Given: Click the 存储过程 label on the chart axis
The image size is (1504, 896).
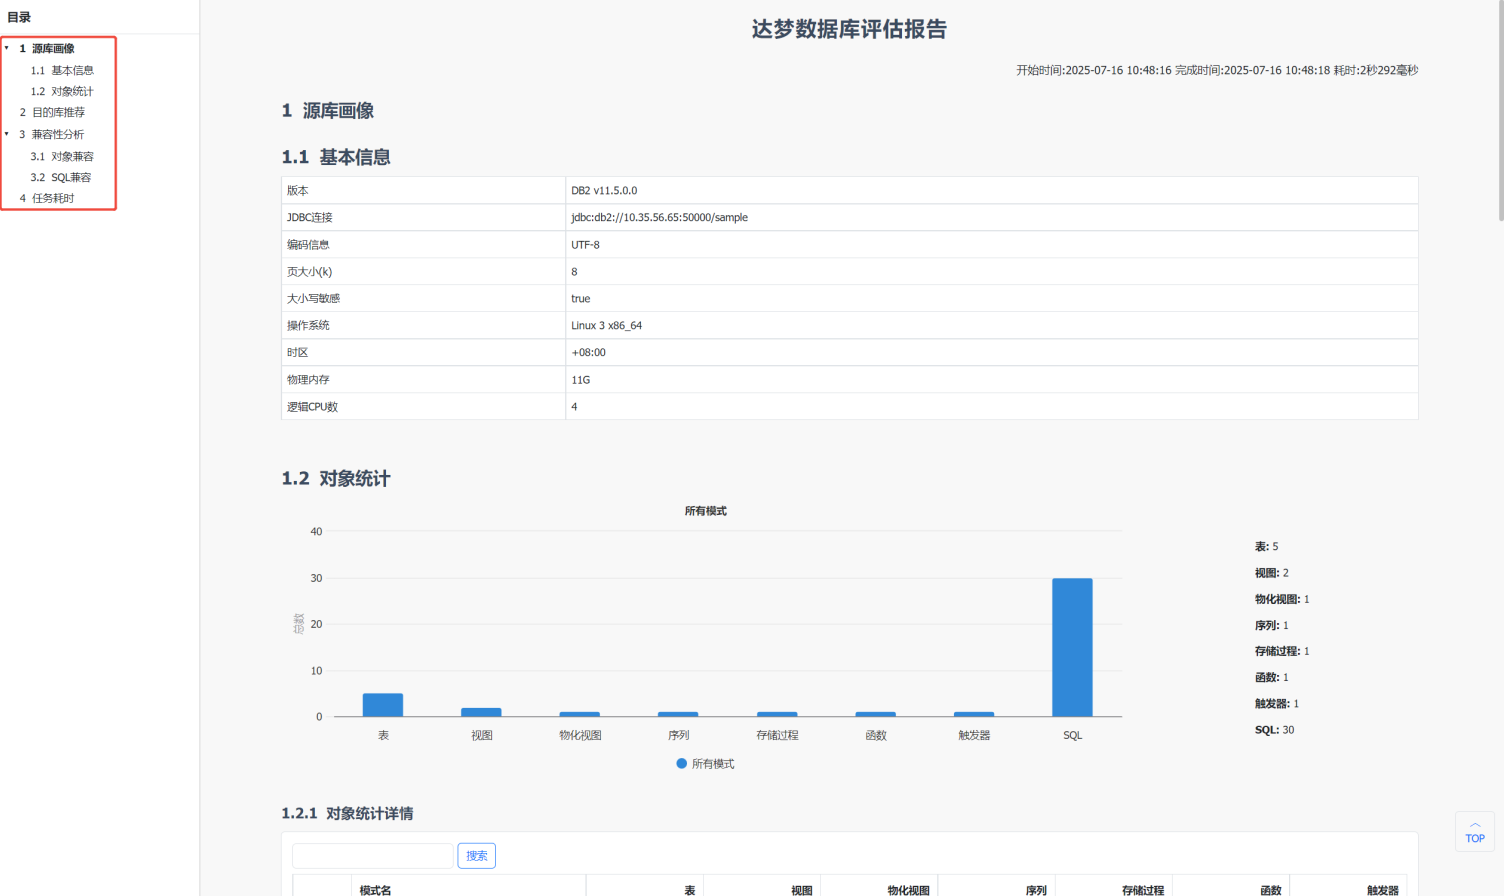Looking at the screenshot, I should coord(777,735).
